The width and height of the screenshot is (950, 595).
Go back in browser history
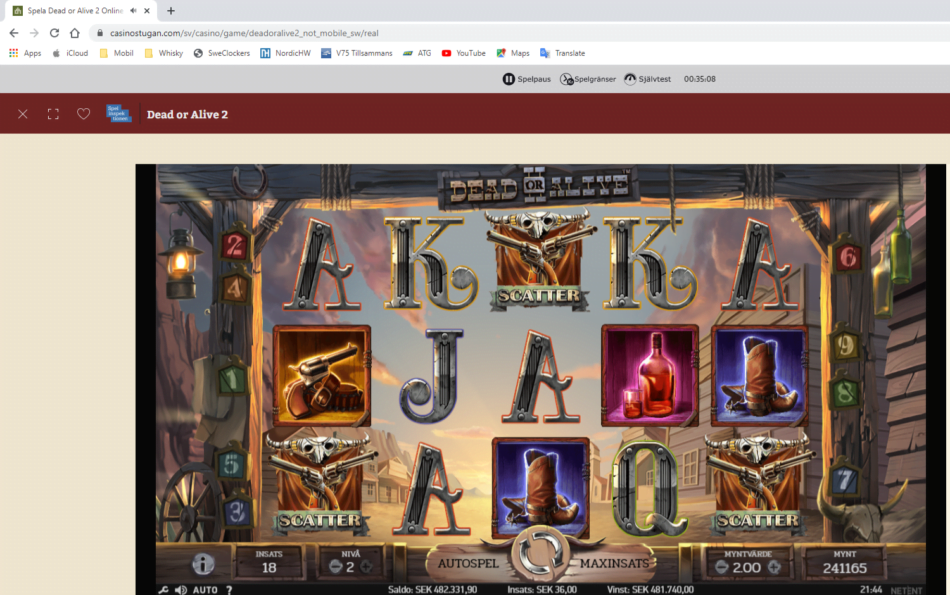tap(14, 33)
